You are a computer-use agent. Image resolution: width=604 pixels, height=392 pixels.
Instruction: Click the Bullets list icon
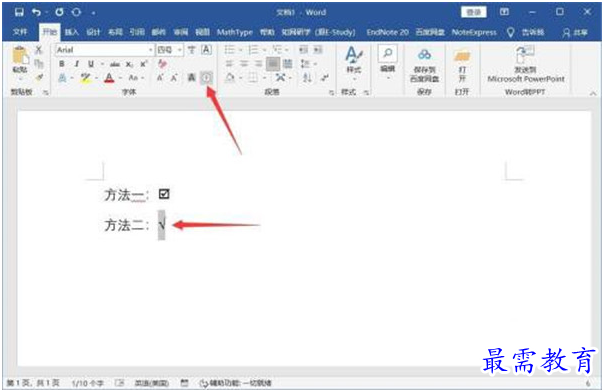click(x=230, y=50)
